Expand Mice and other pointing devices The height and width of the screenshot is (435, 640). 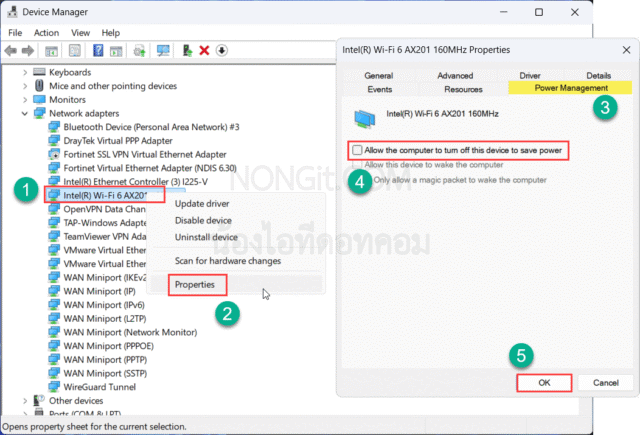[x=25, y=86]
